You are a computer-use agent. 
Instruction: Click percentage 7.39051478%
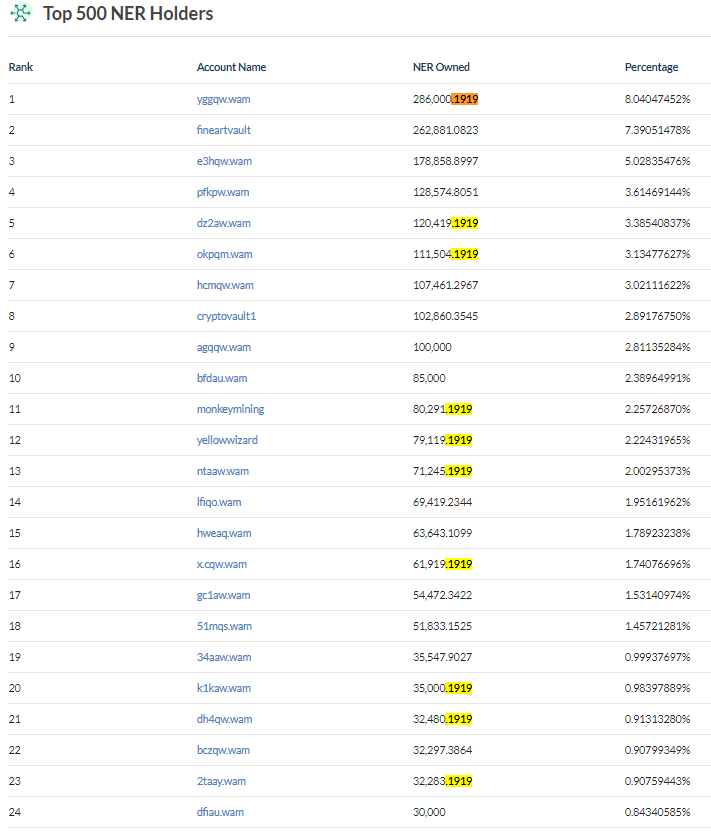[657, 130]
